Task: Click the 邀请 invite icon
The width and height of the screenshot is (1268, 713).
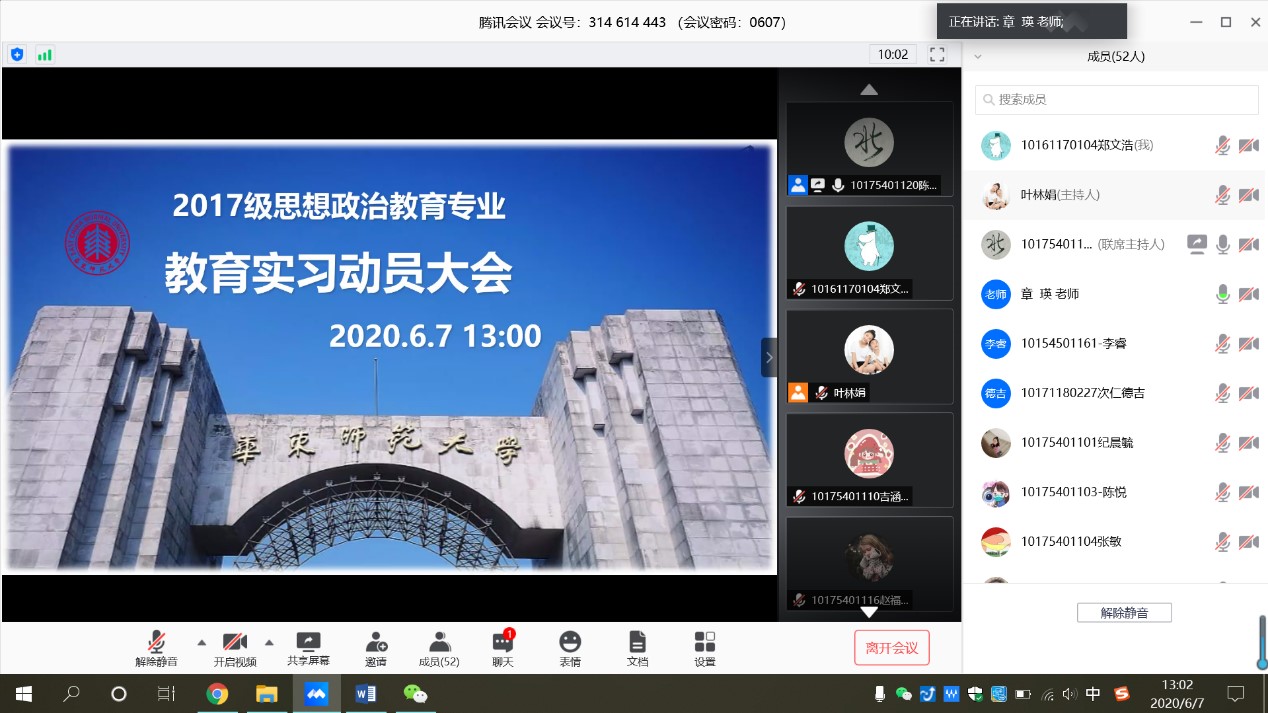Action: pyautogui.click(x=376, y=647)
